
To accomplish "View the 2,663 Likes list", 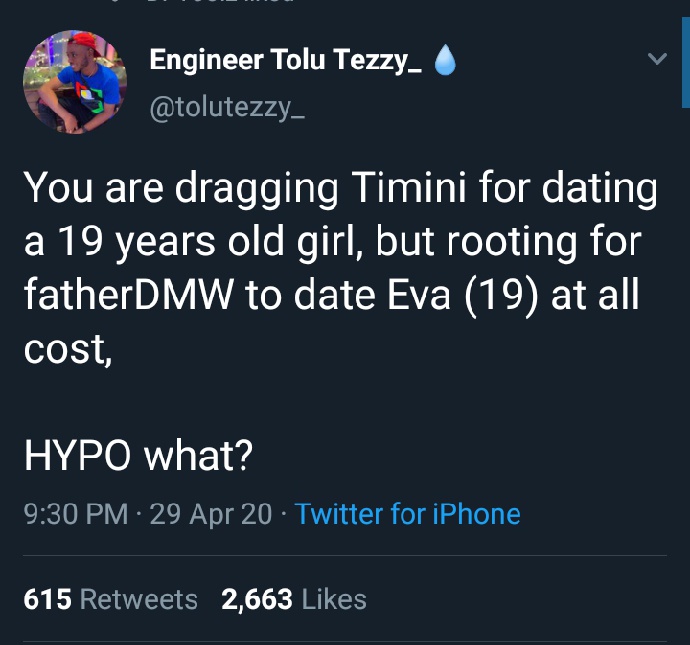I will tap(294, 599).
